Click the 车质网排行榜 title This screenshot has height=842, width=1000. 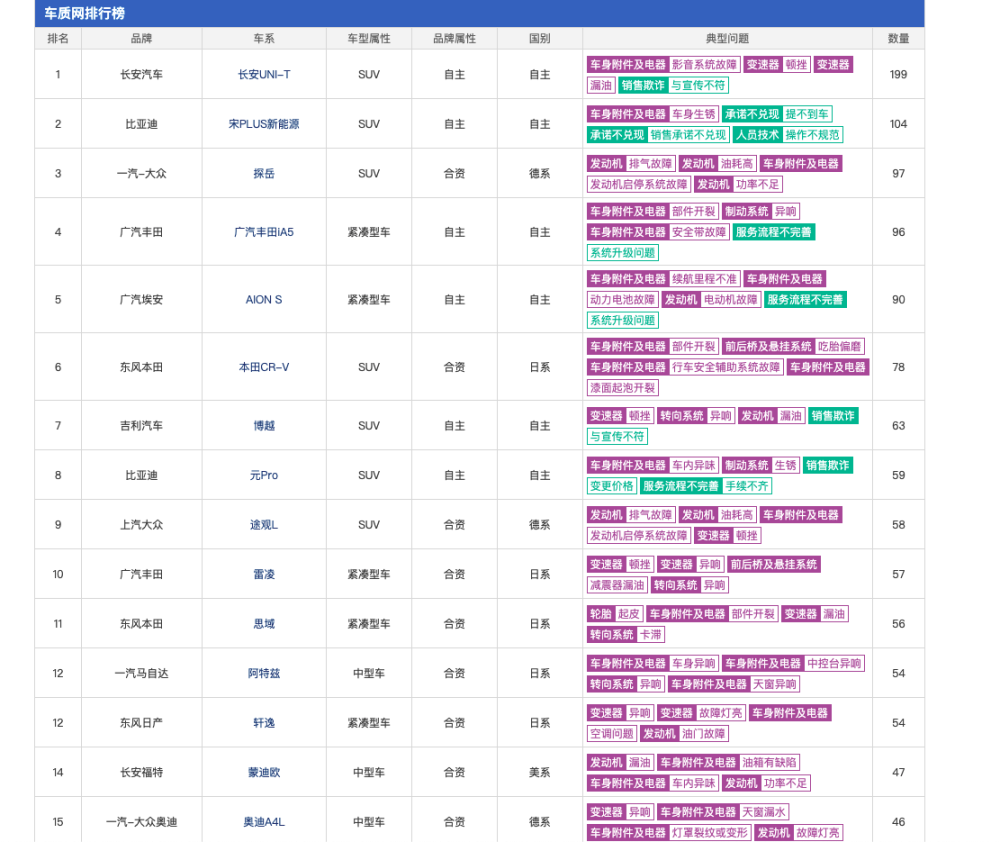point(85,13)
